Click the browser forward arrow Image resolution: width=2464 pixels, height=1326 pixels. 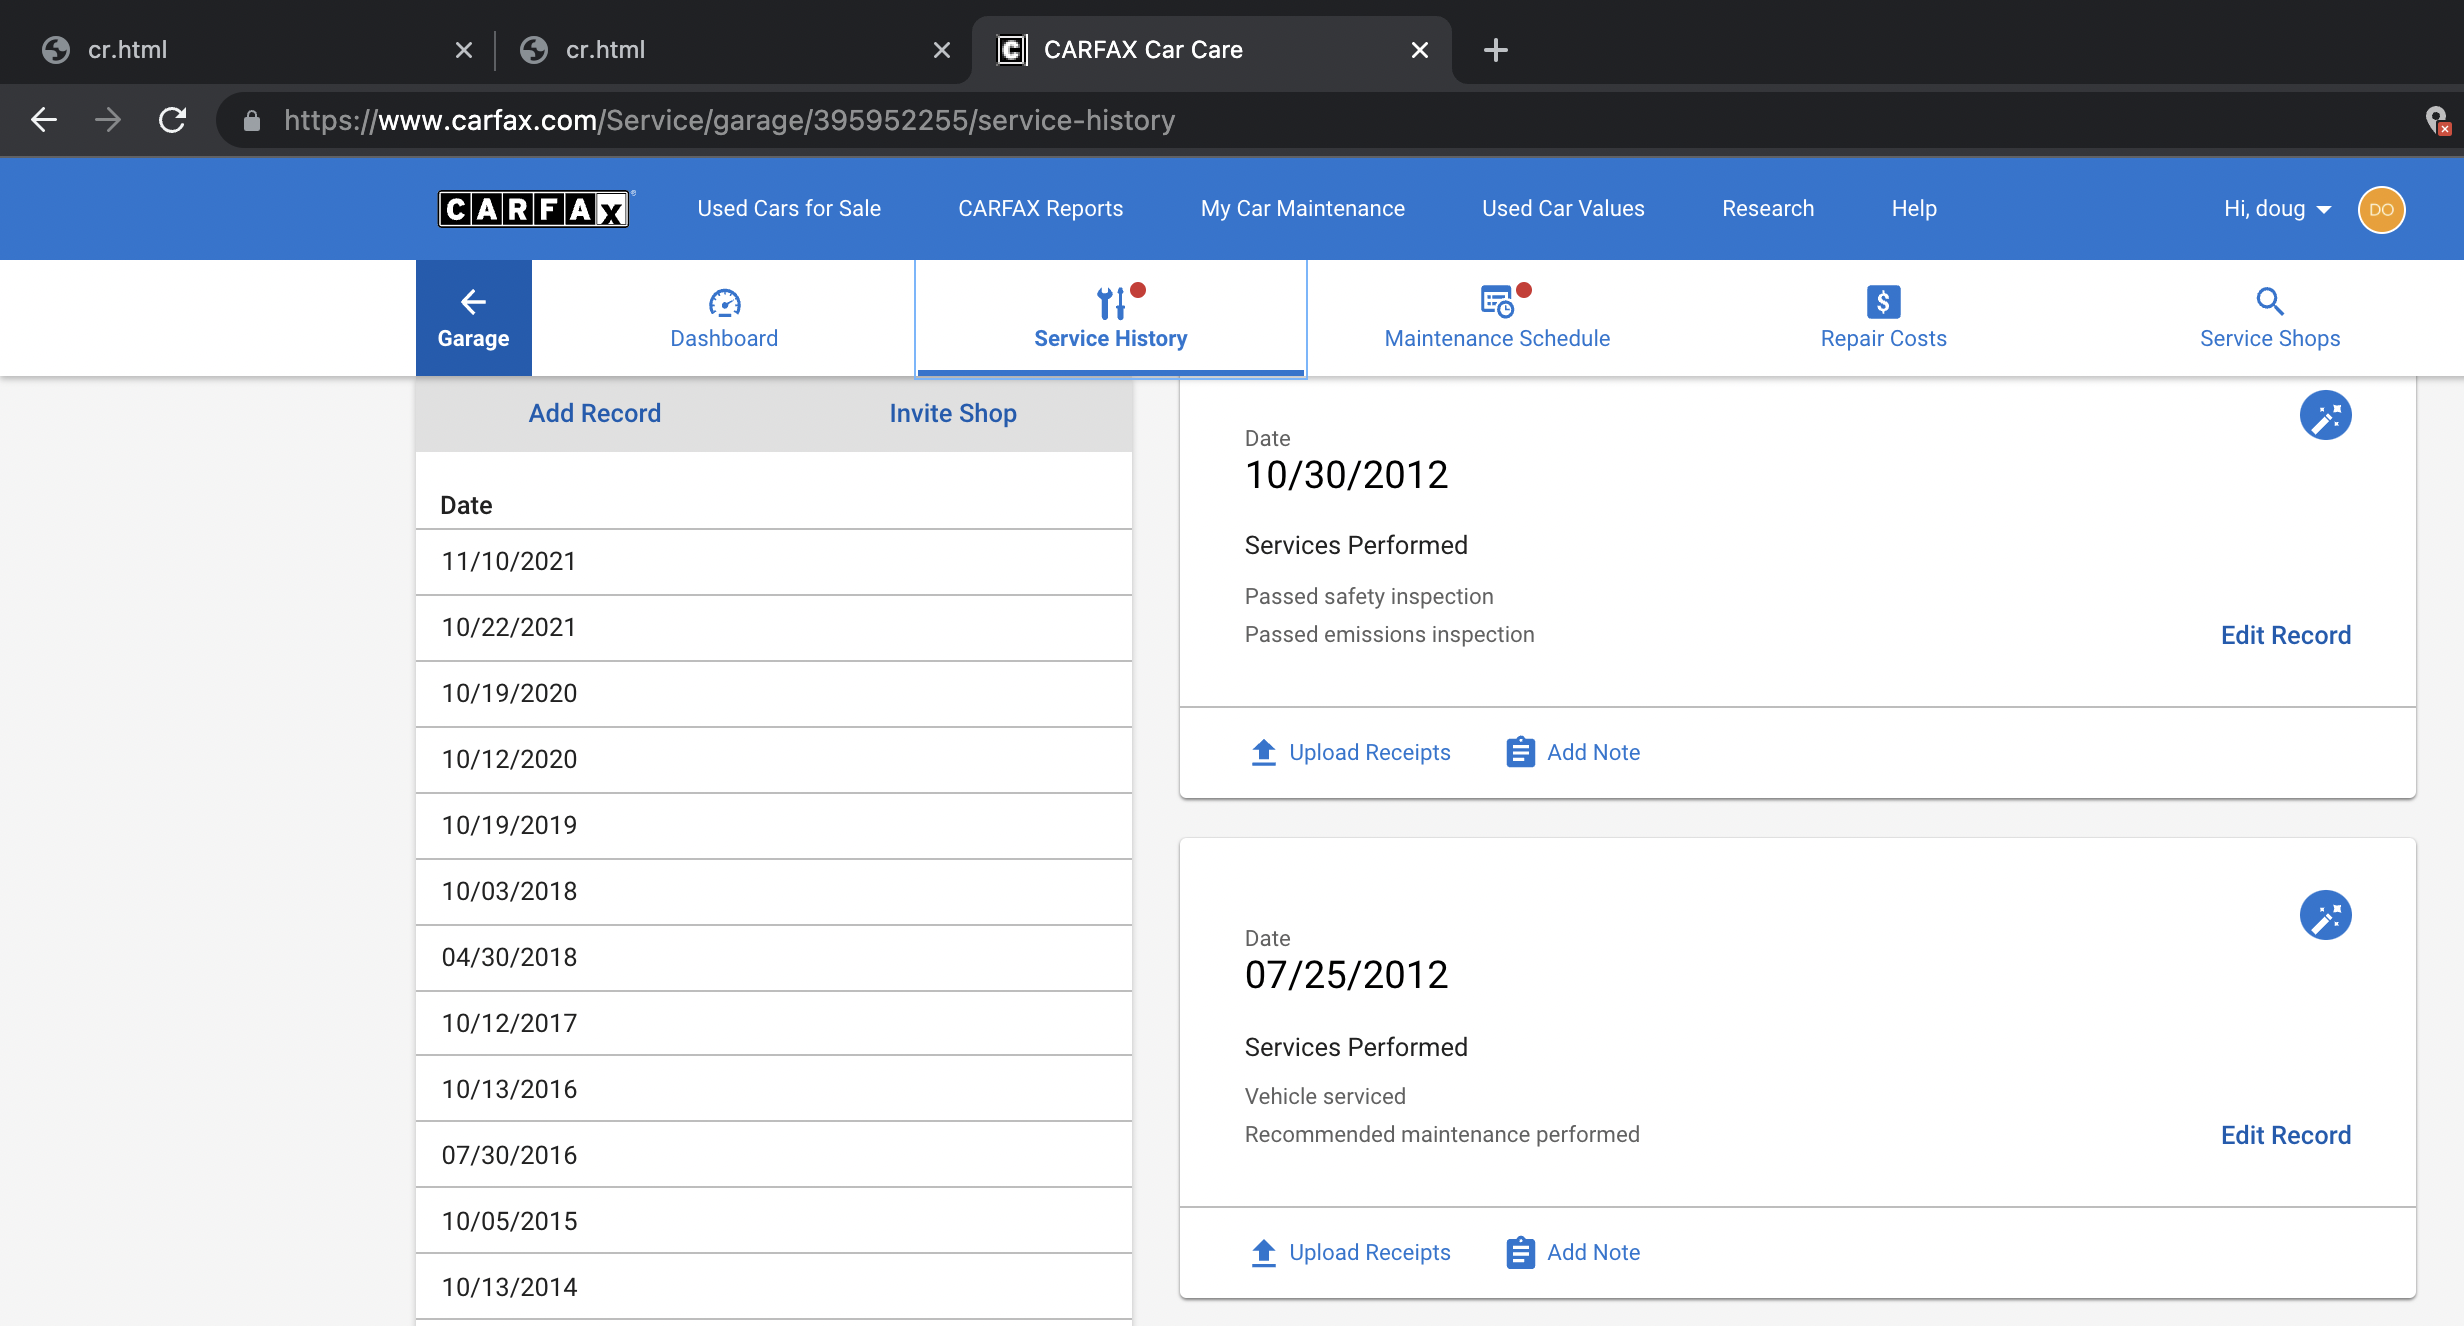click(108, 120)
